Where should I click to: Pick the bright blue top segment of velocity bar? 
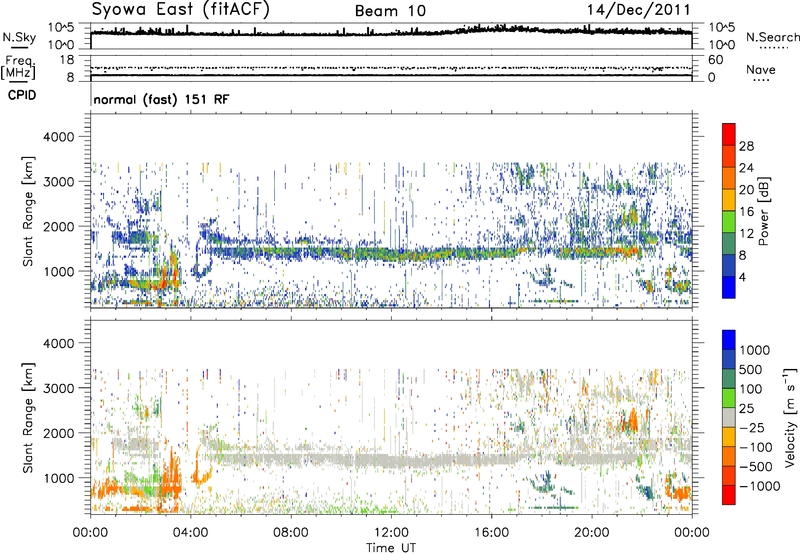(x=729, y=340)
